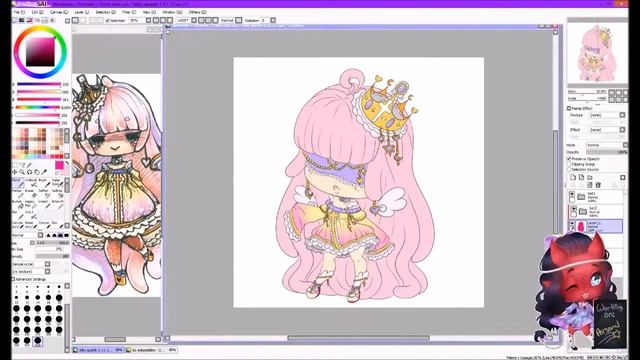Adjust the brush Density slider

click(53, 256)
